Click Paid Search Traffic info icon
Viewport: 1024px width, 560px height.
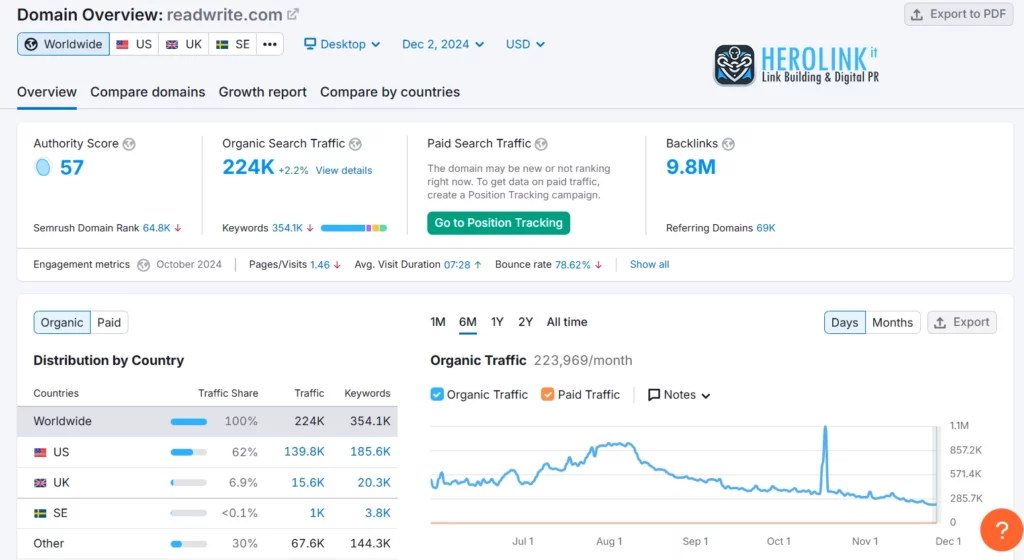(x=541, y=144)
